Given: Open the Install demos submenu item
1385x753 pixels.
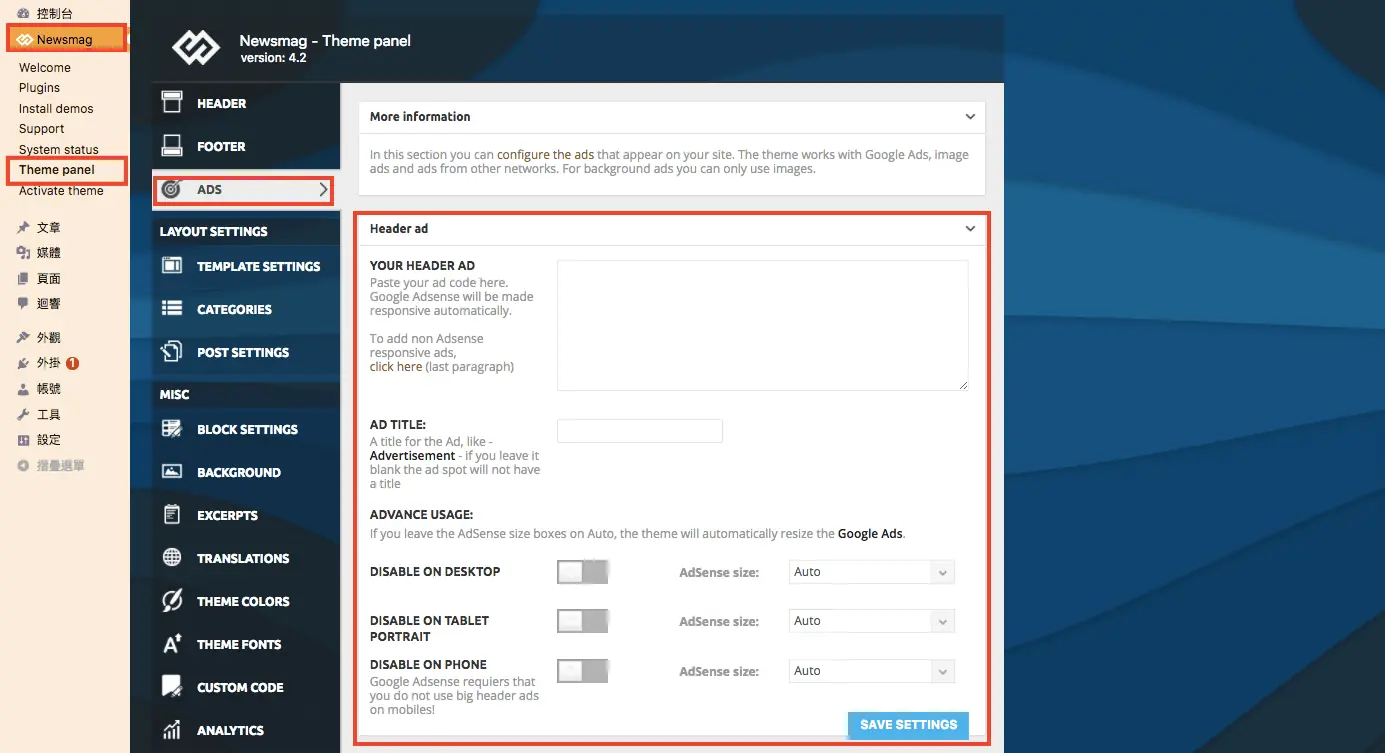Looking at the screenshot, I should [x=56, y=108].
